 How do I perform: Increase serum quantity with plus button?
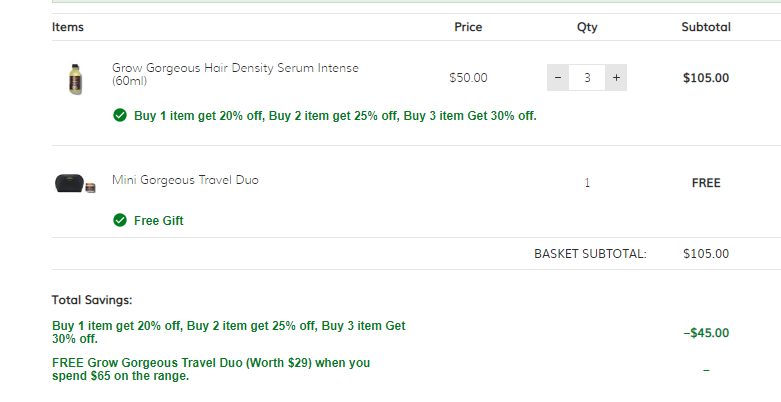[x=616, y=78]
